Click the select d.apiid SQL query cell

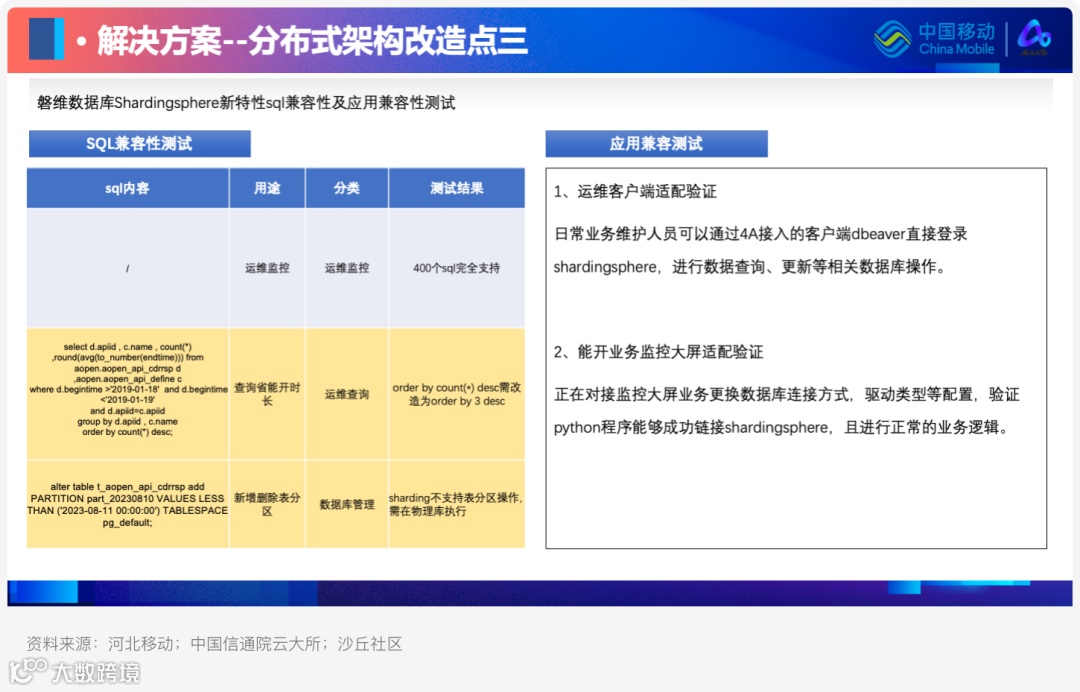[127, 394]
